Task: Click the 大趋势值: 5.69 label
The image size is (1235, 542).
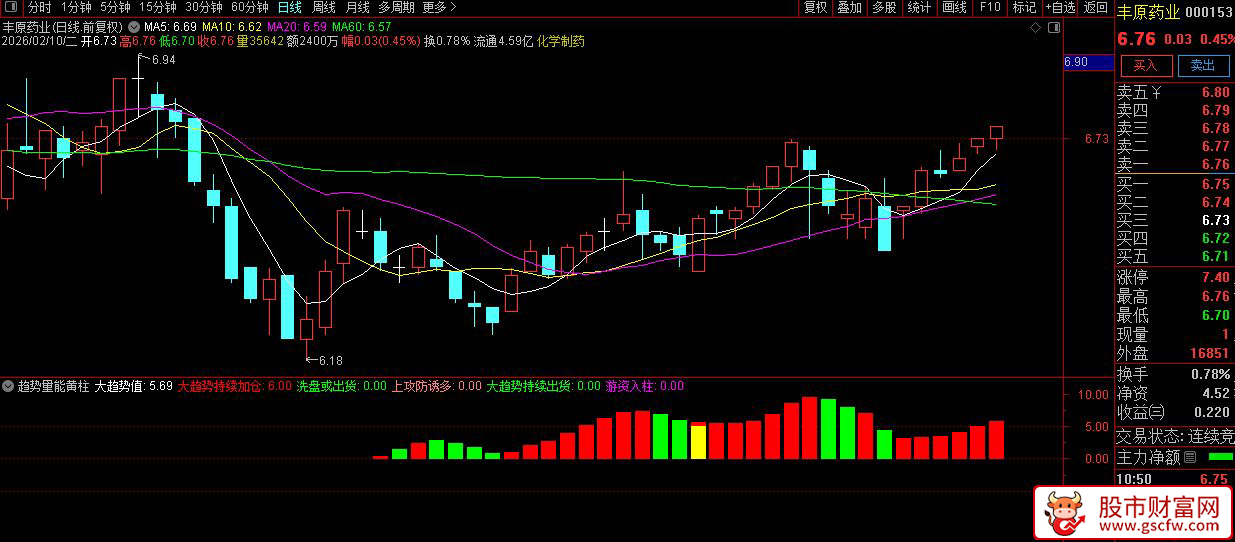Action: (134, 385)
